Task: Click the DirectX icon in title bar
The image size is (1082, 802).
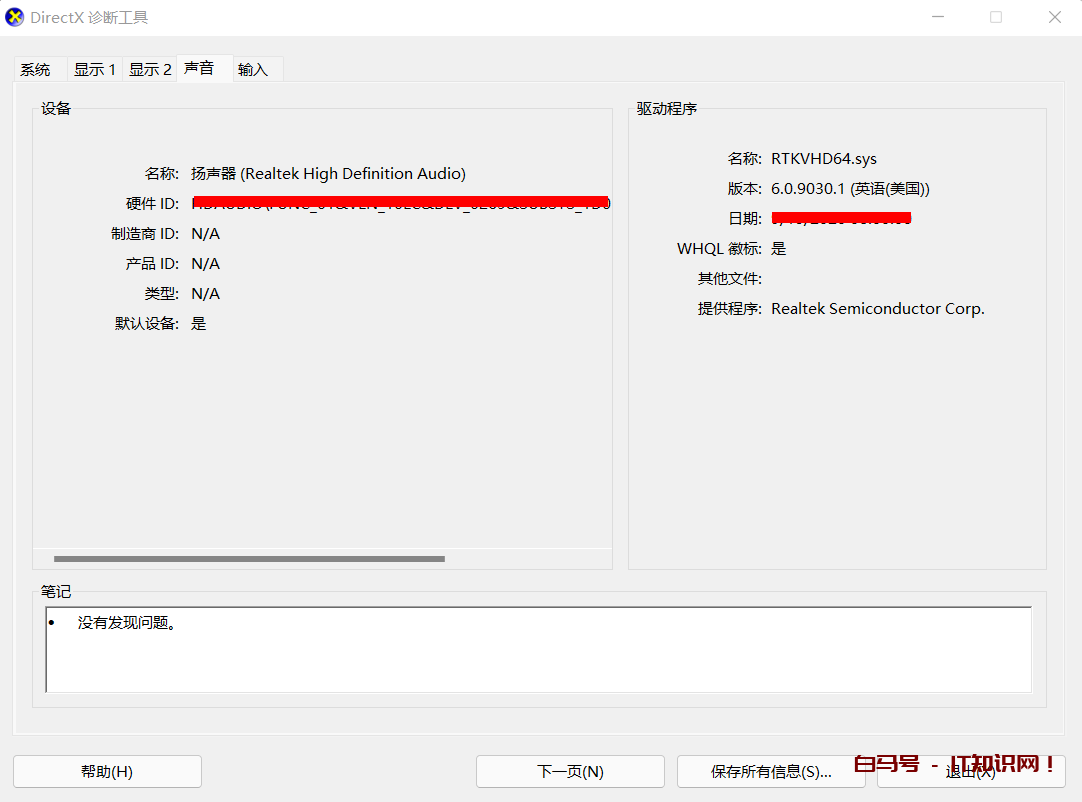Action: [15, 18]
